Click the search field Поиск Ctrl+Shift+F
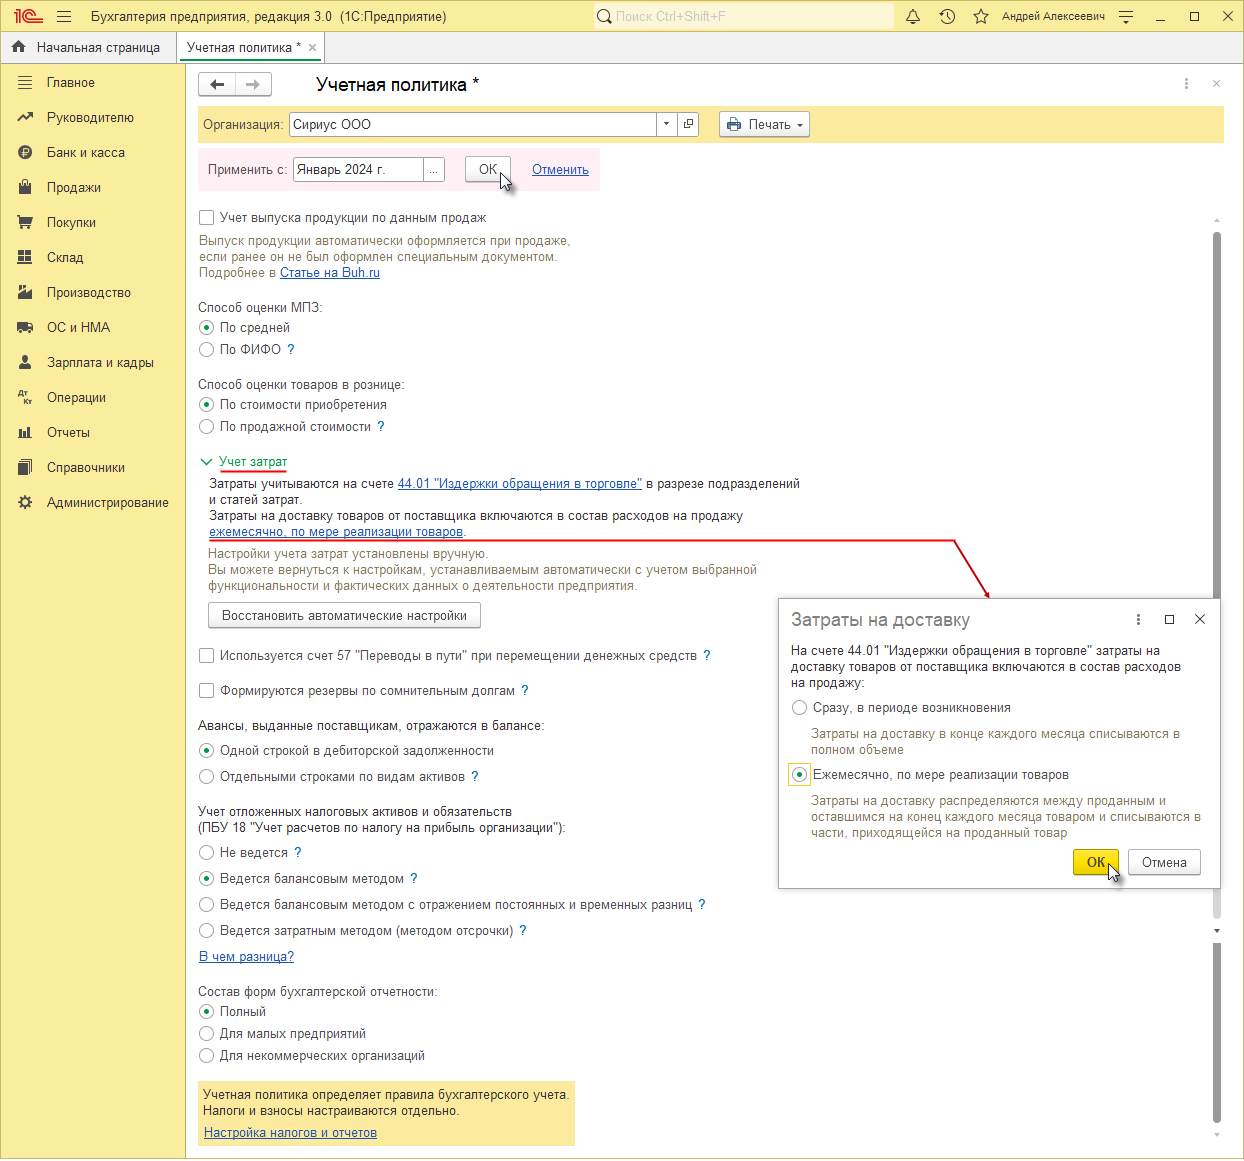The height and width of the screenshot is (1161, 1244). 743,16
